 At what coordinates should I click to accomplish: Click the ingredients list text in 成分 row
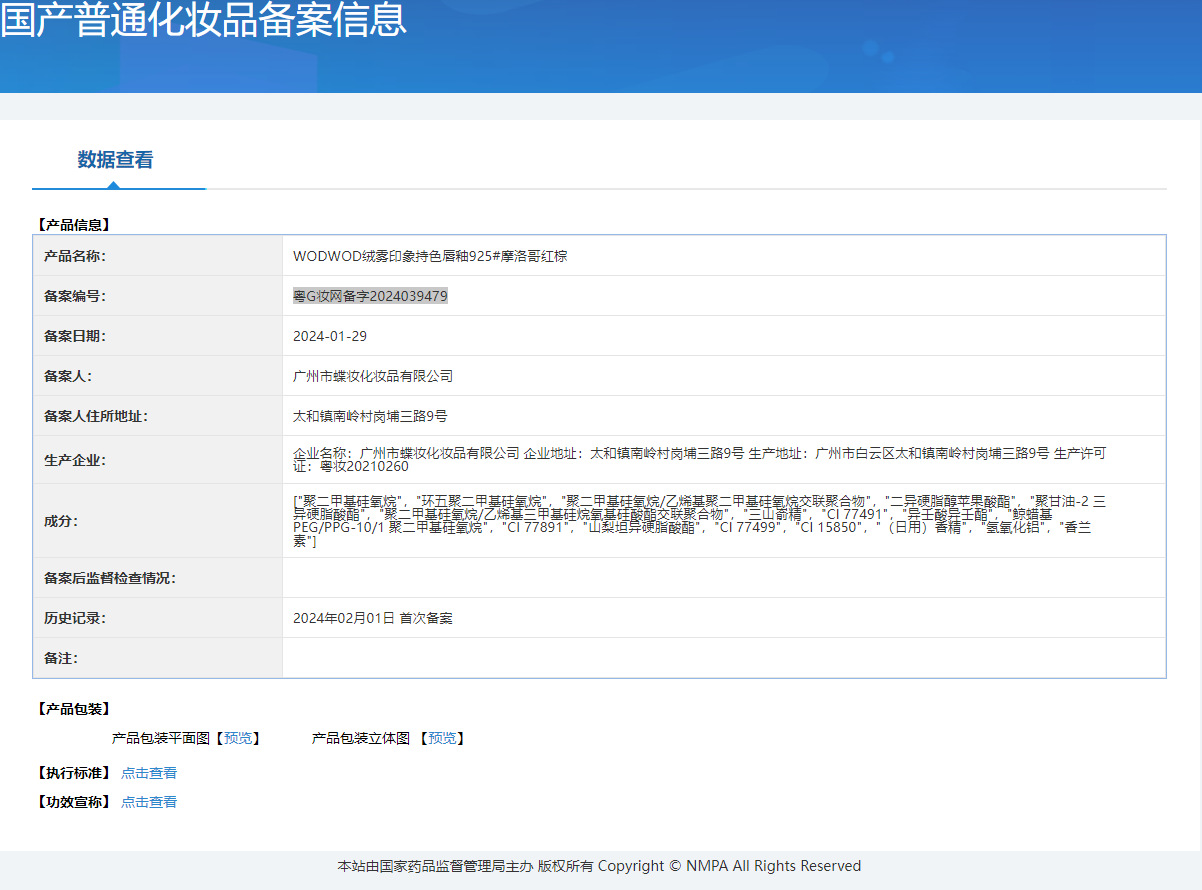699,520
